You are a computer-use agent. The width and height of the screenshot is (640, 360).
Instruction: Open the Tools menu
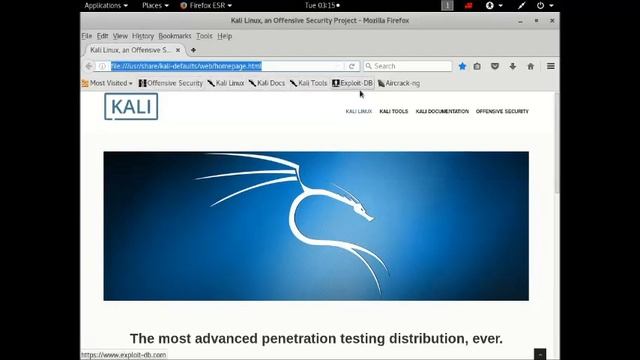(x=204, y=36)
